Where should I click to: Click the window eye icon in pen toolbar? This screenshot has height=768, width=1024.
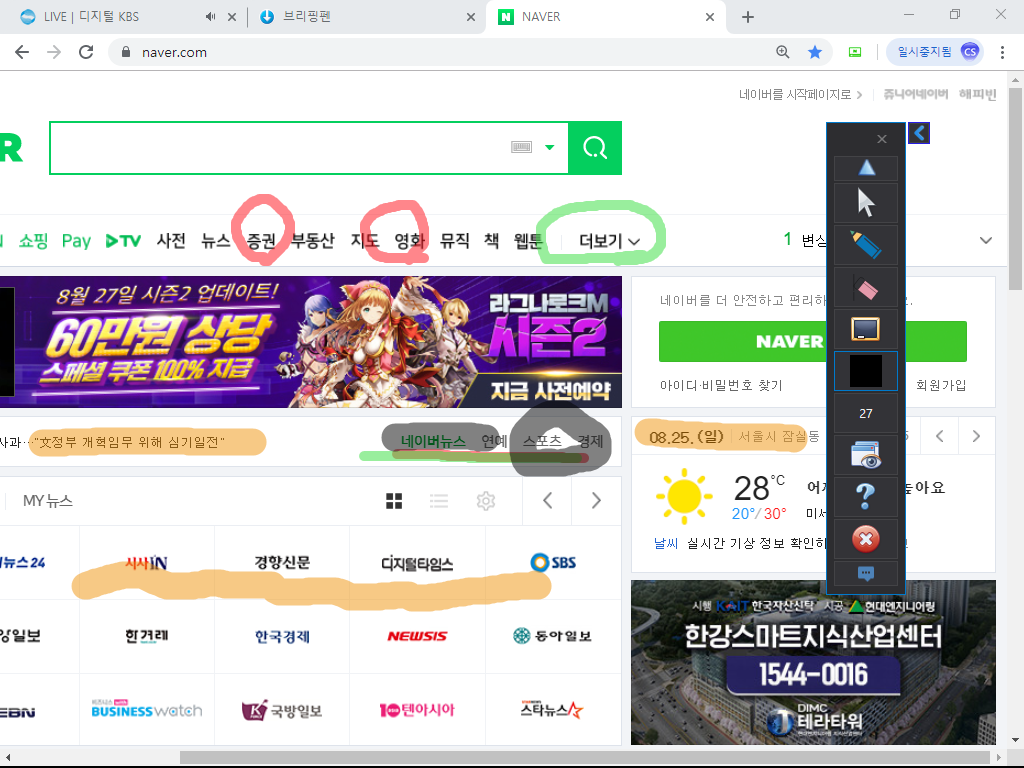point(866,455)
